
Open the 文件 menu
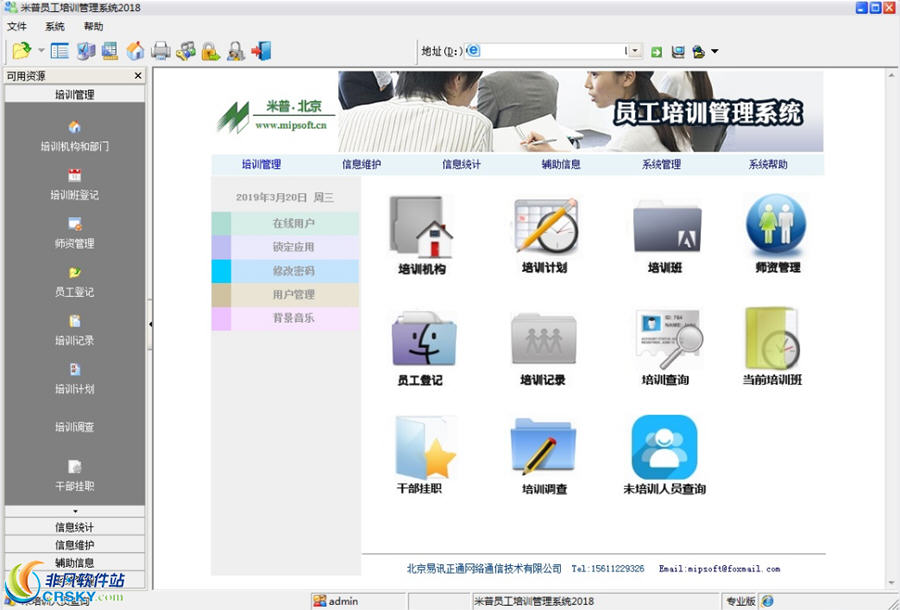17,26
